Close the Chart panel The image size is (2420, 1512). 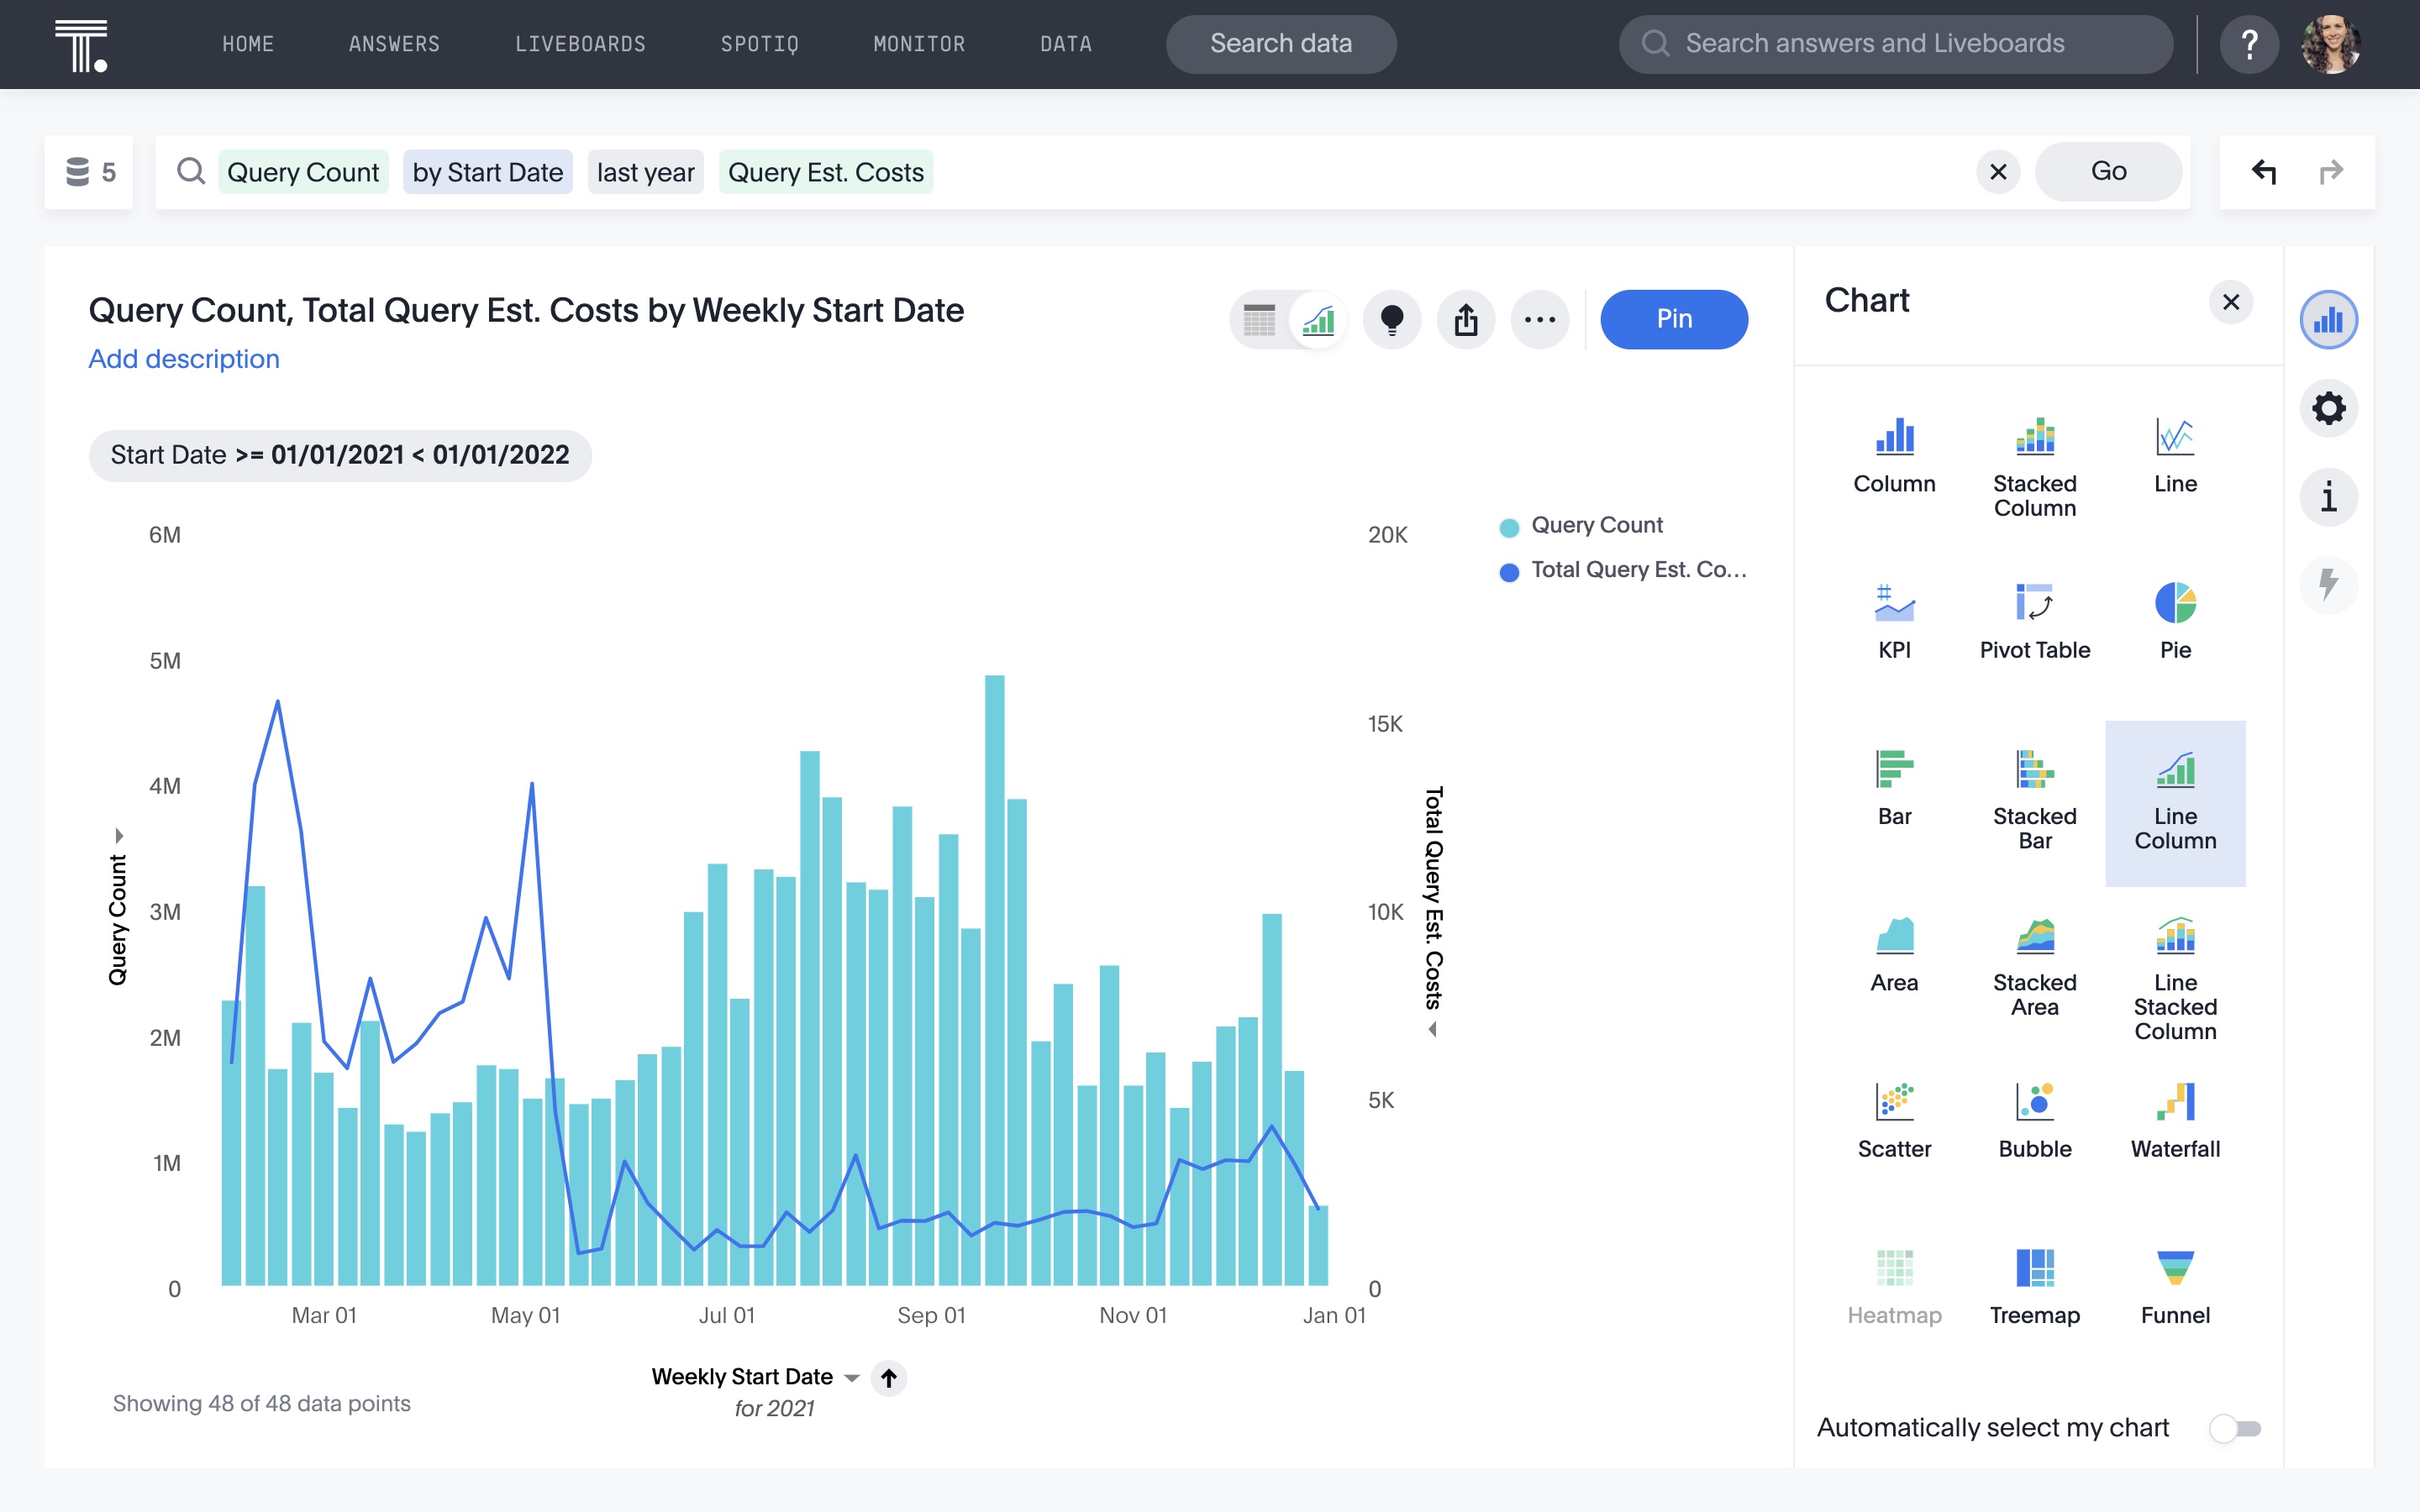tap(2231, 302)
